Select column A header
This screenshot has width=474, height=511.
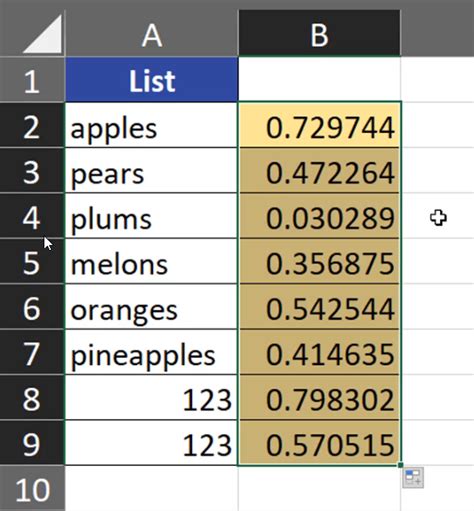tap(152, 33)
